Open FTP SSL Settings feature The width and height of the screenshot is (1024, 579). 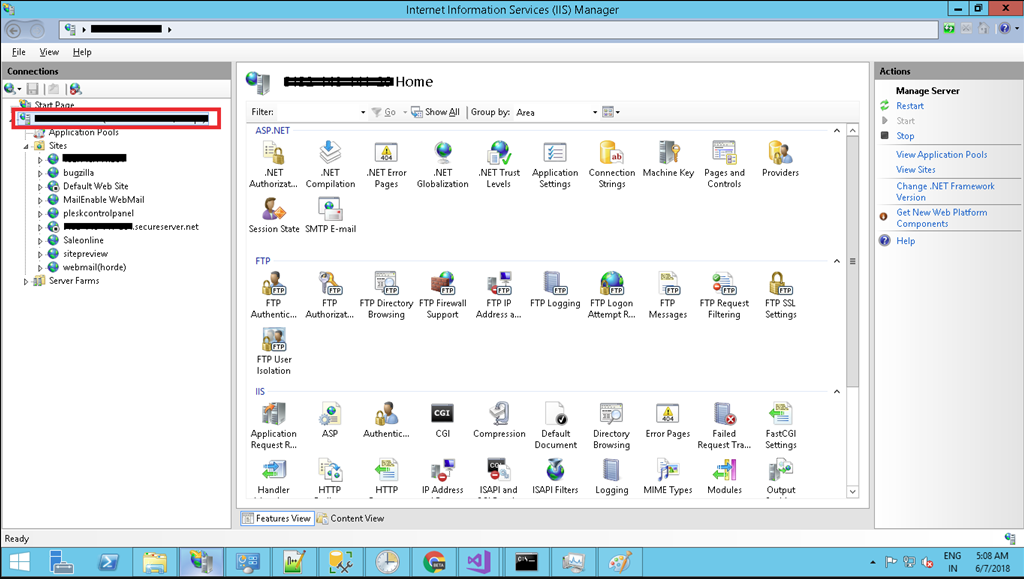click(x=780, y=295)
